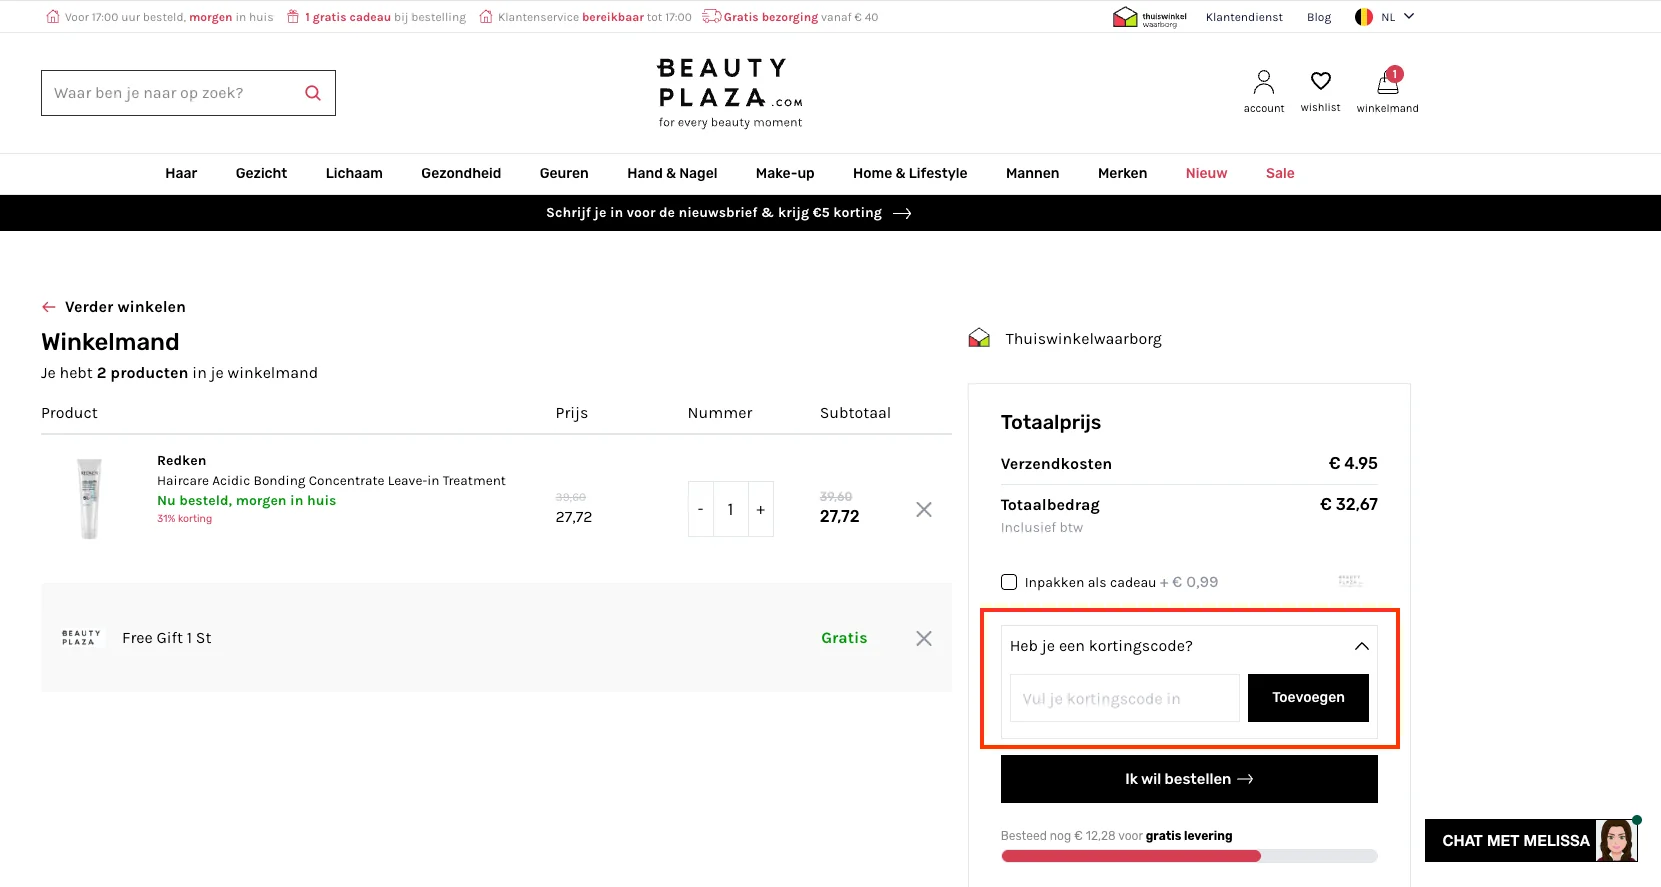Viewport: 1661px width, 887px height.
Task: Click the Free Gift 1 St text
Action: (x=167, y=638)
